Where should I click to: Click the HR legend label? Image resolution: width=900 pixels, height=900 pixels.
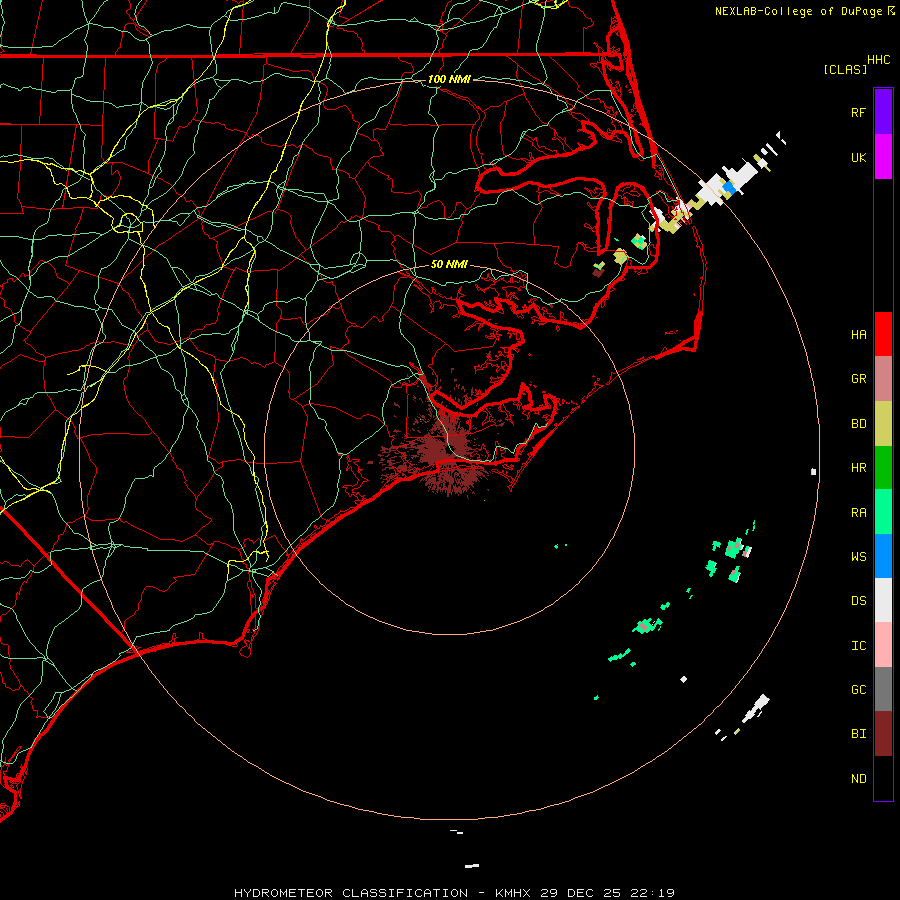(858, 468)
